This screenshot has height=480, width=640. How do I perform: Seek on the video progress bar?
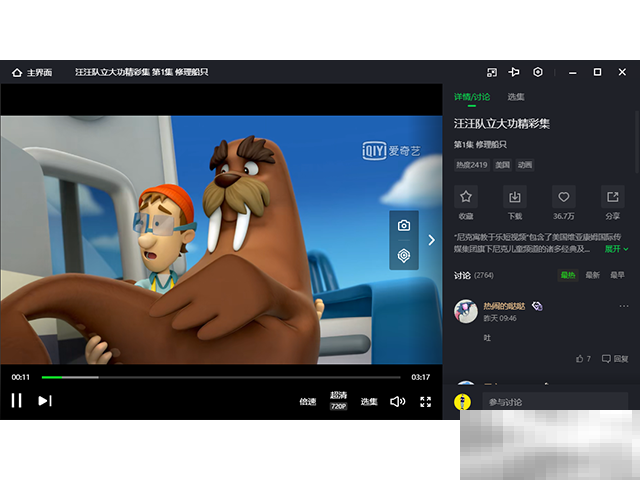point(221,377)
